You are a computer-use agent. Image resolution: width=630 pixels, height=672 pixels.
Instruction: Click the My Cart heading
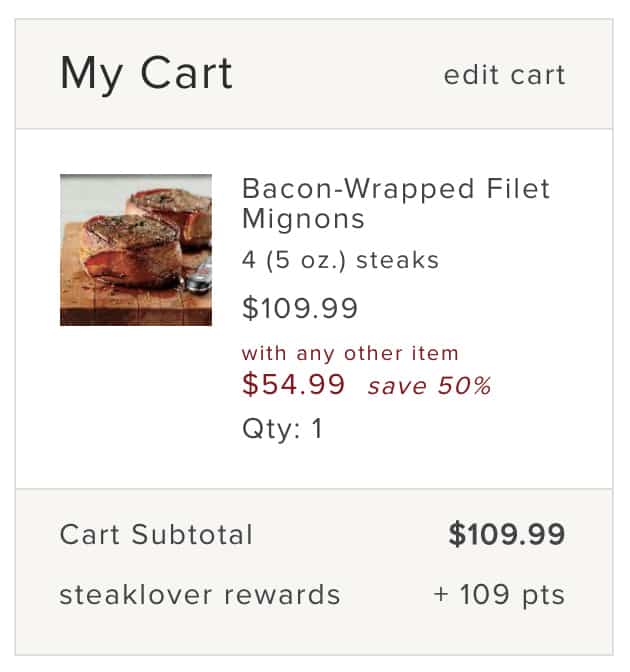pyautogui.click(x=147, y=74)
